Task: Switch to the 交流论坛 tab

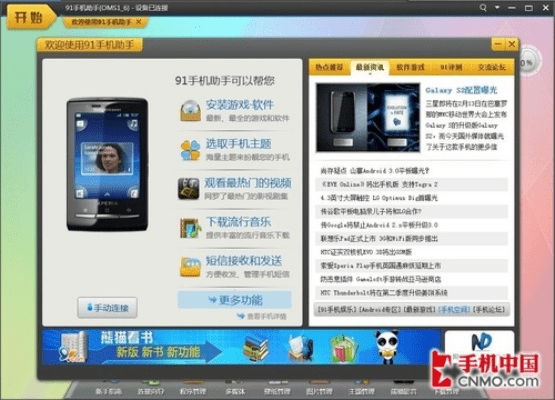Action: [491, 67]
